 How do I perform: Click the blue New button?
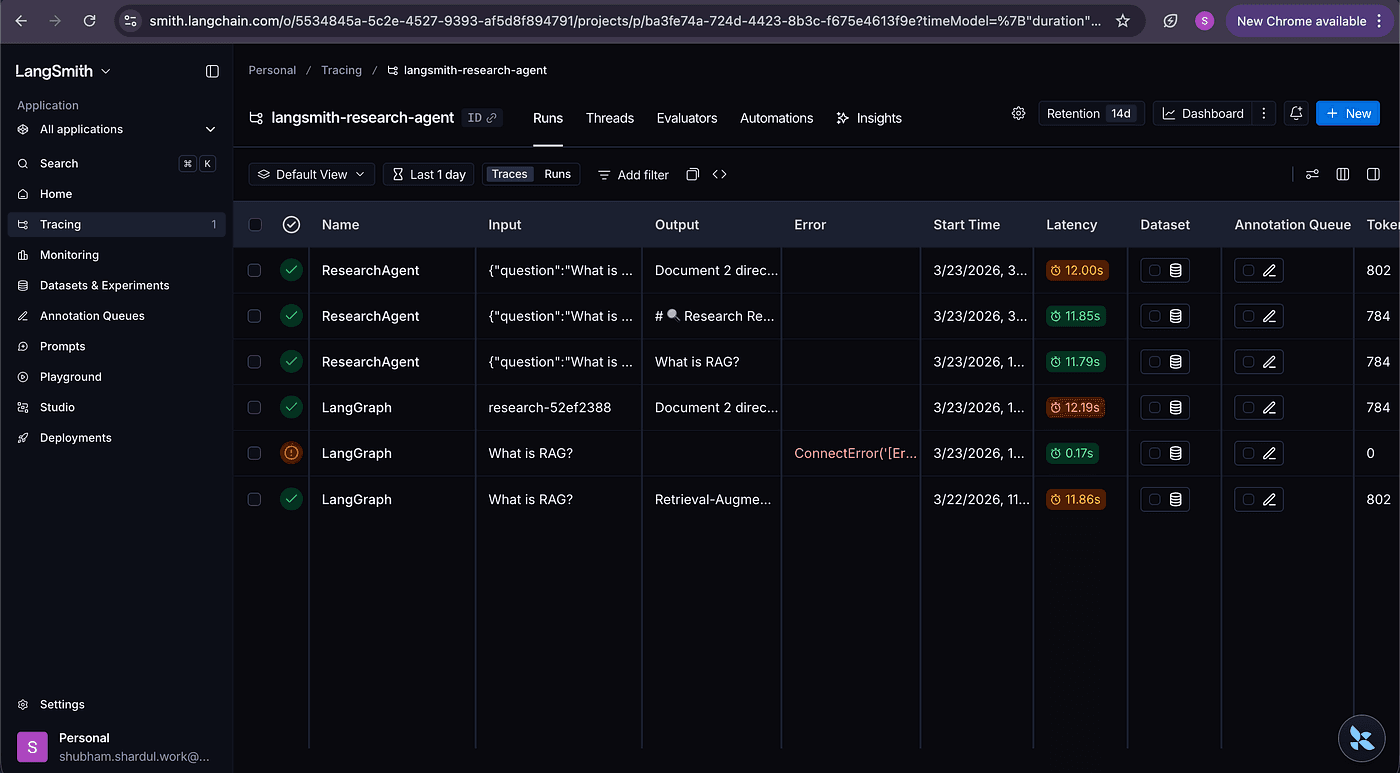1348,114
